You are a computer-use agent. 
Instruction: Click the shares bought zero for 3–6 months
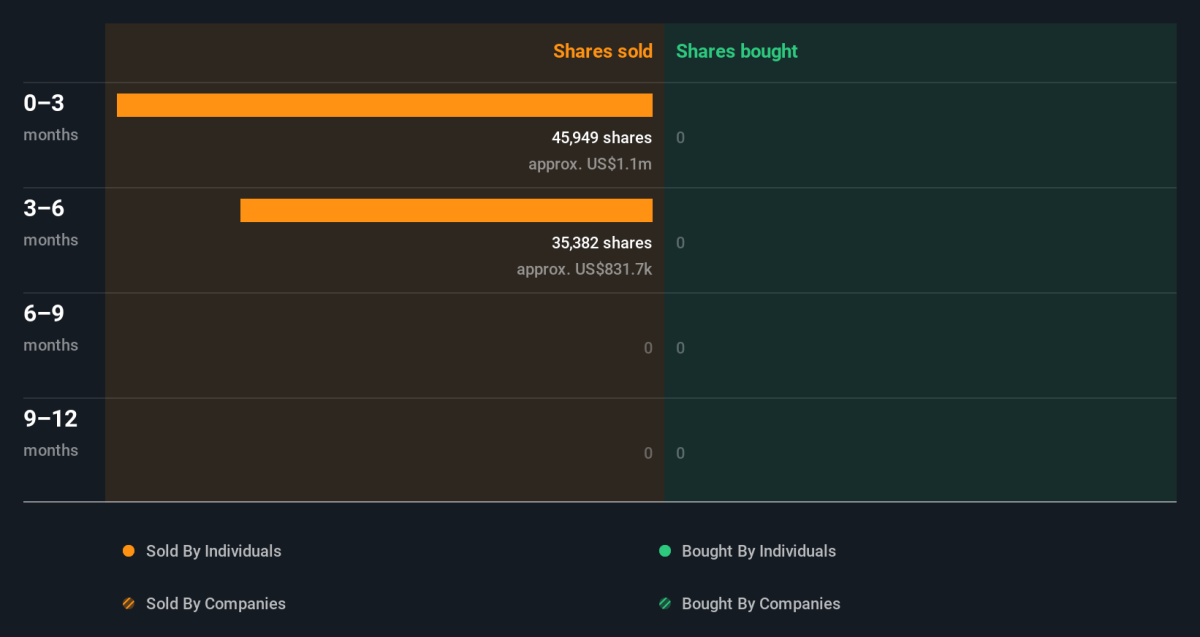pos(681,243)
